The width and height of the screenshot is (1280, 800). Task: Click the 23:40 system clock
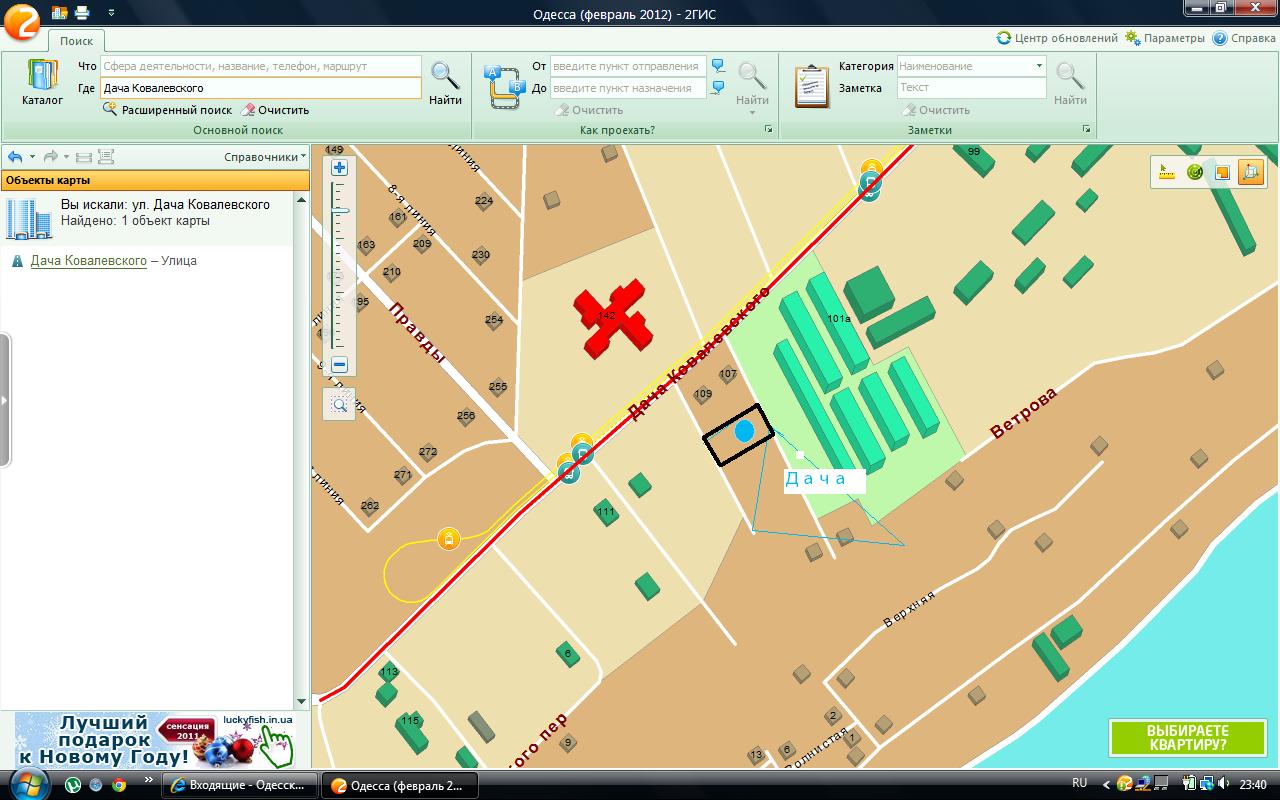(x=1254, y=784)
